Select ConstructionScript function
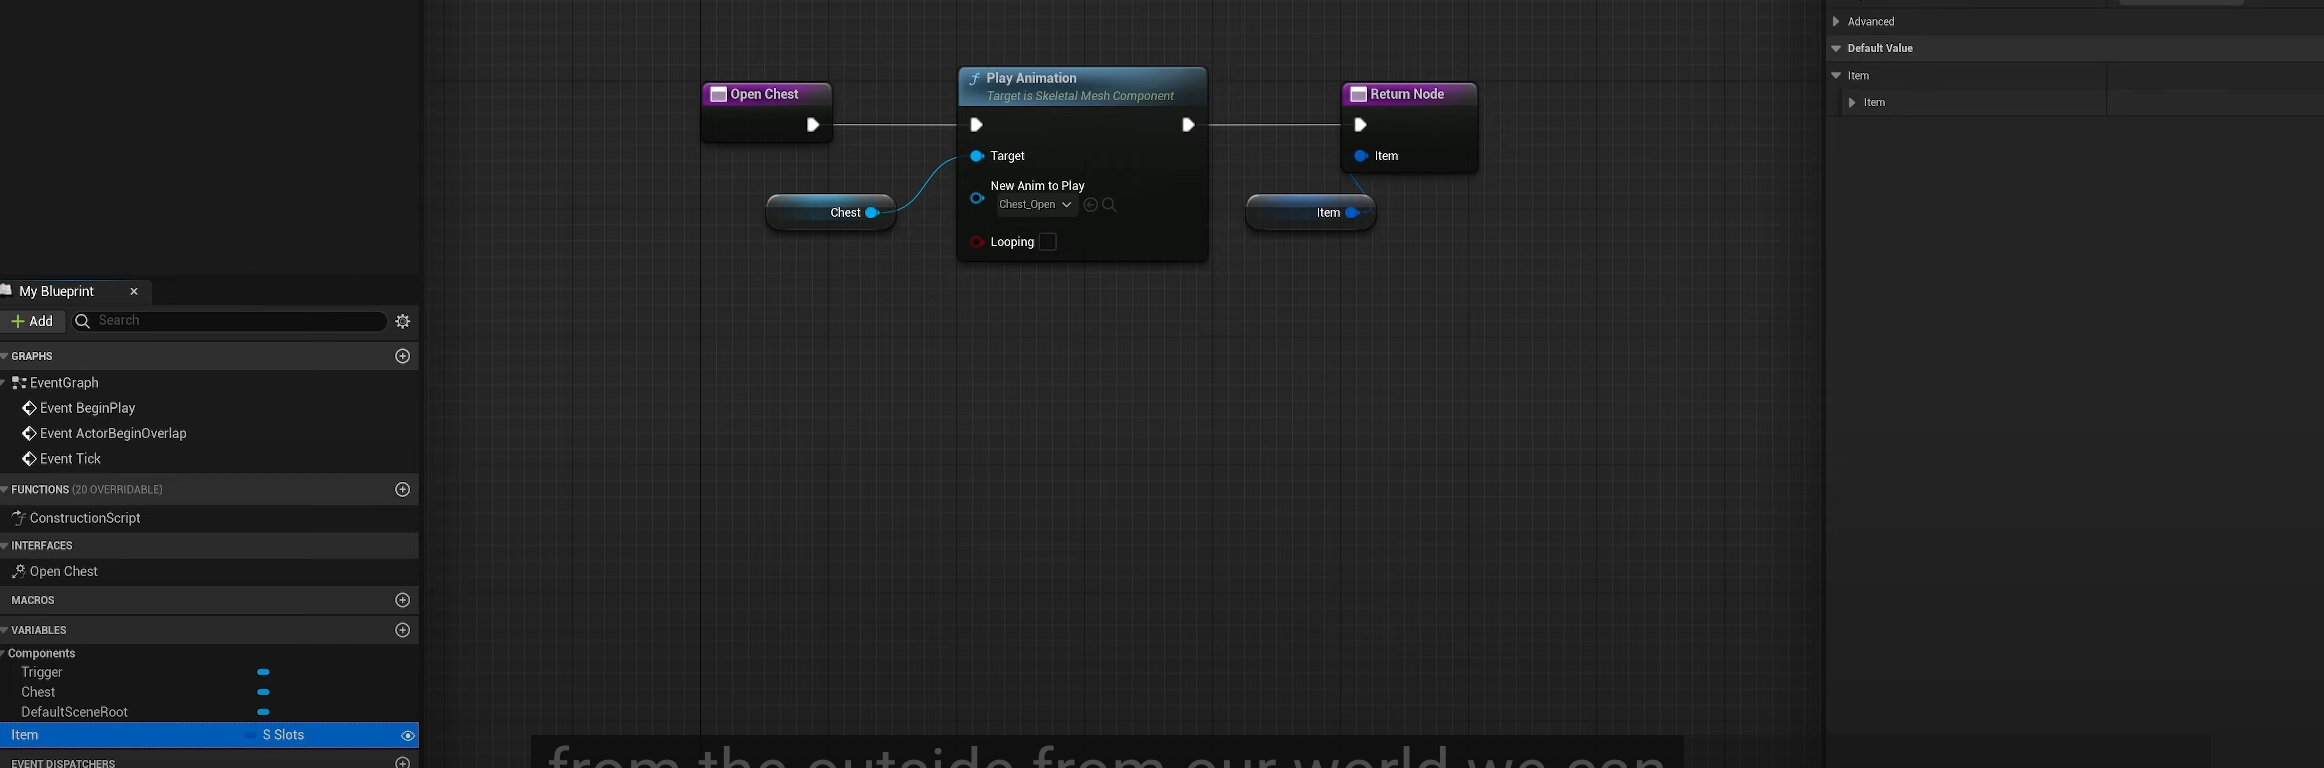This screenshot has width=2324, height=768. click(x=85, y=518)
